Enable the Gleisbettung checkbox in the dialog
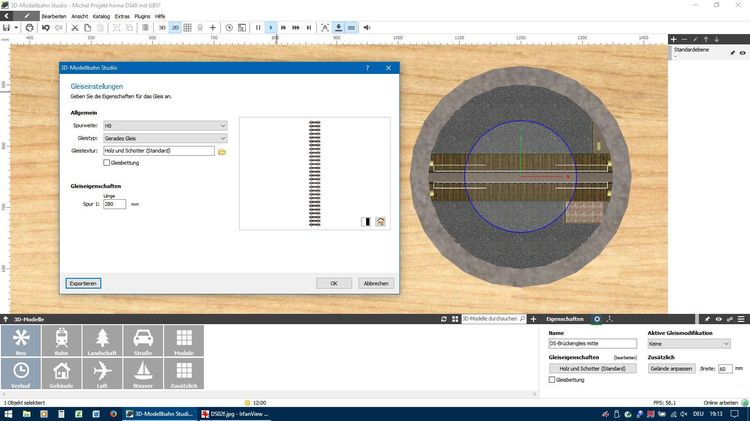This screenshot has width=750, height=421. pos(107,163)
